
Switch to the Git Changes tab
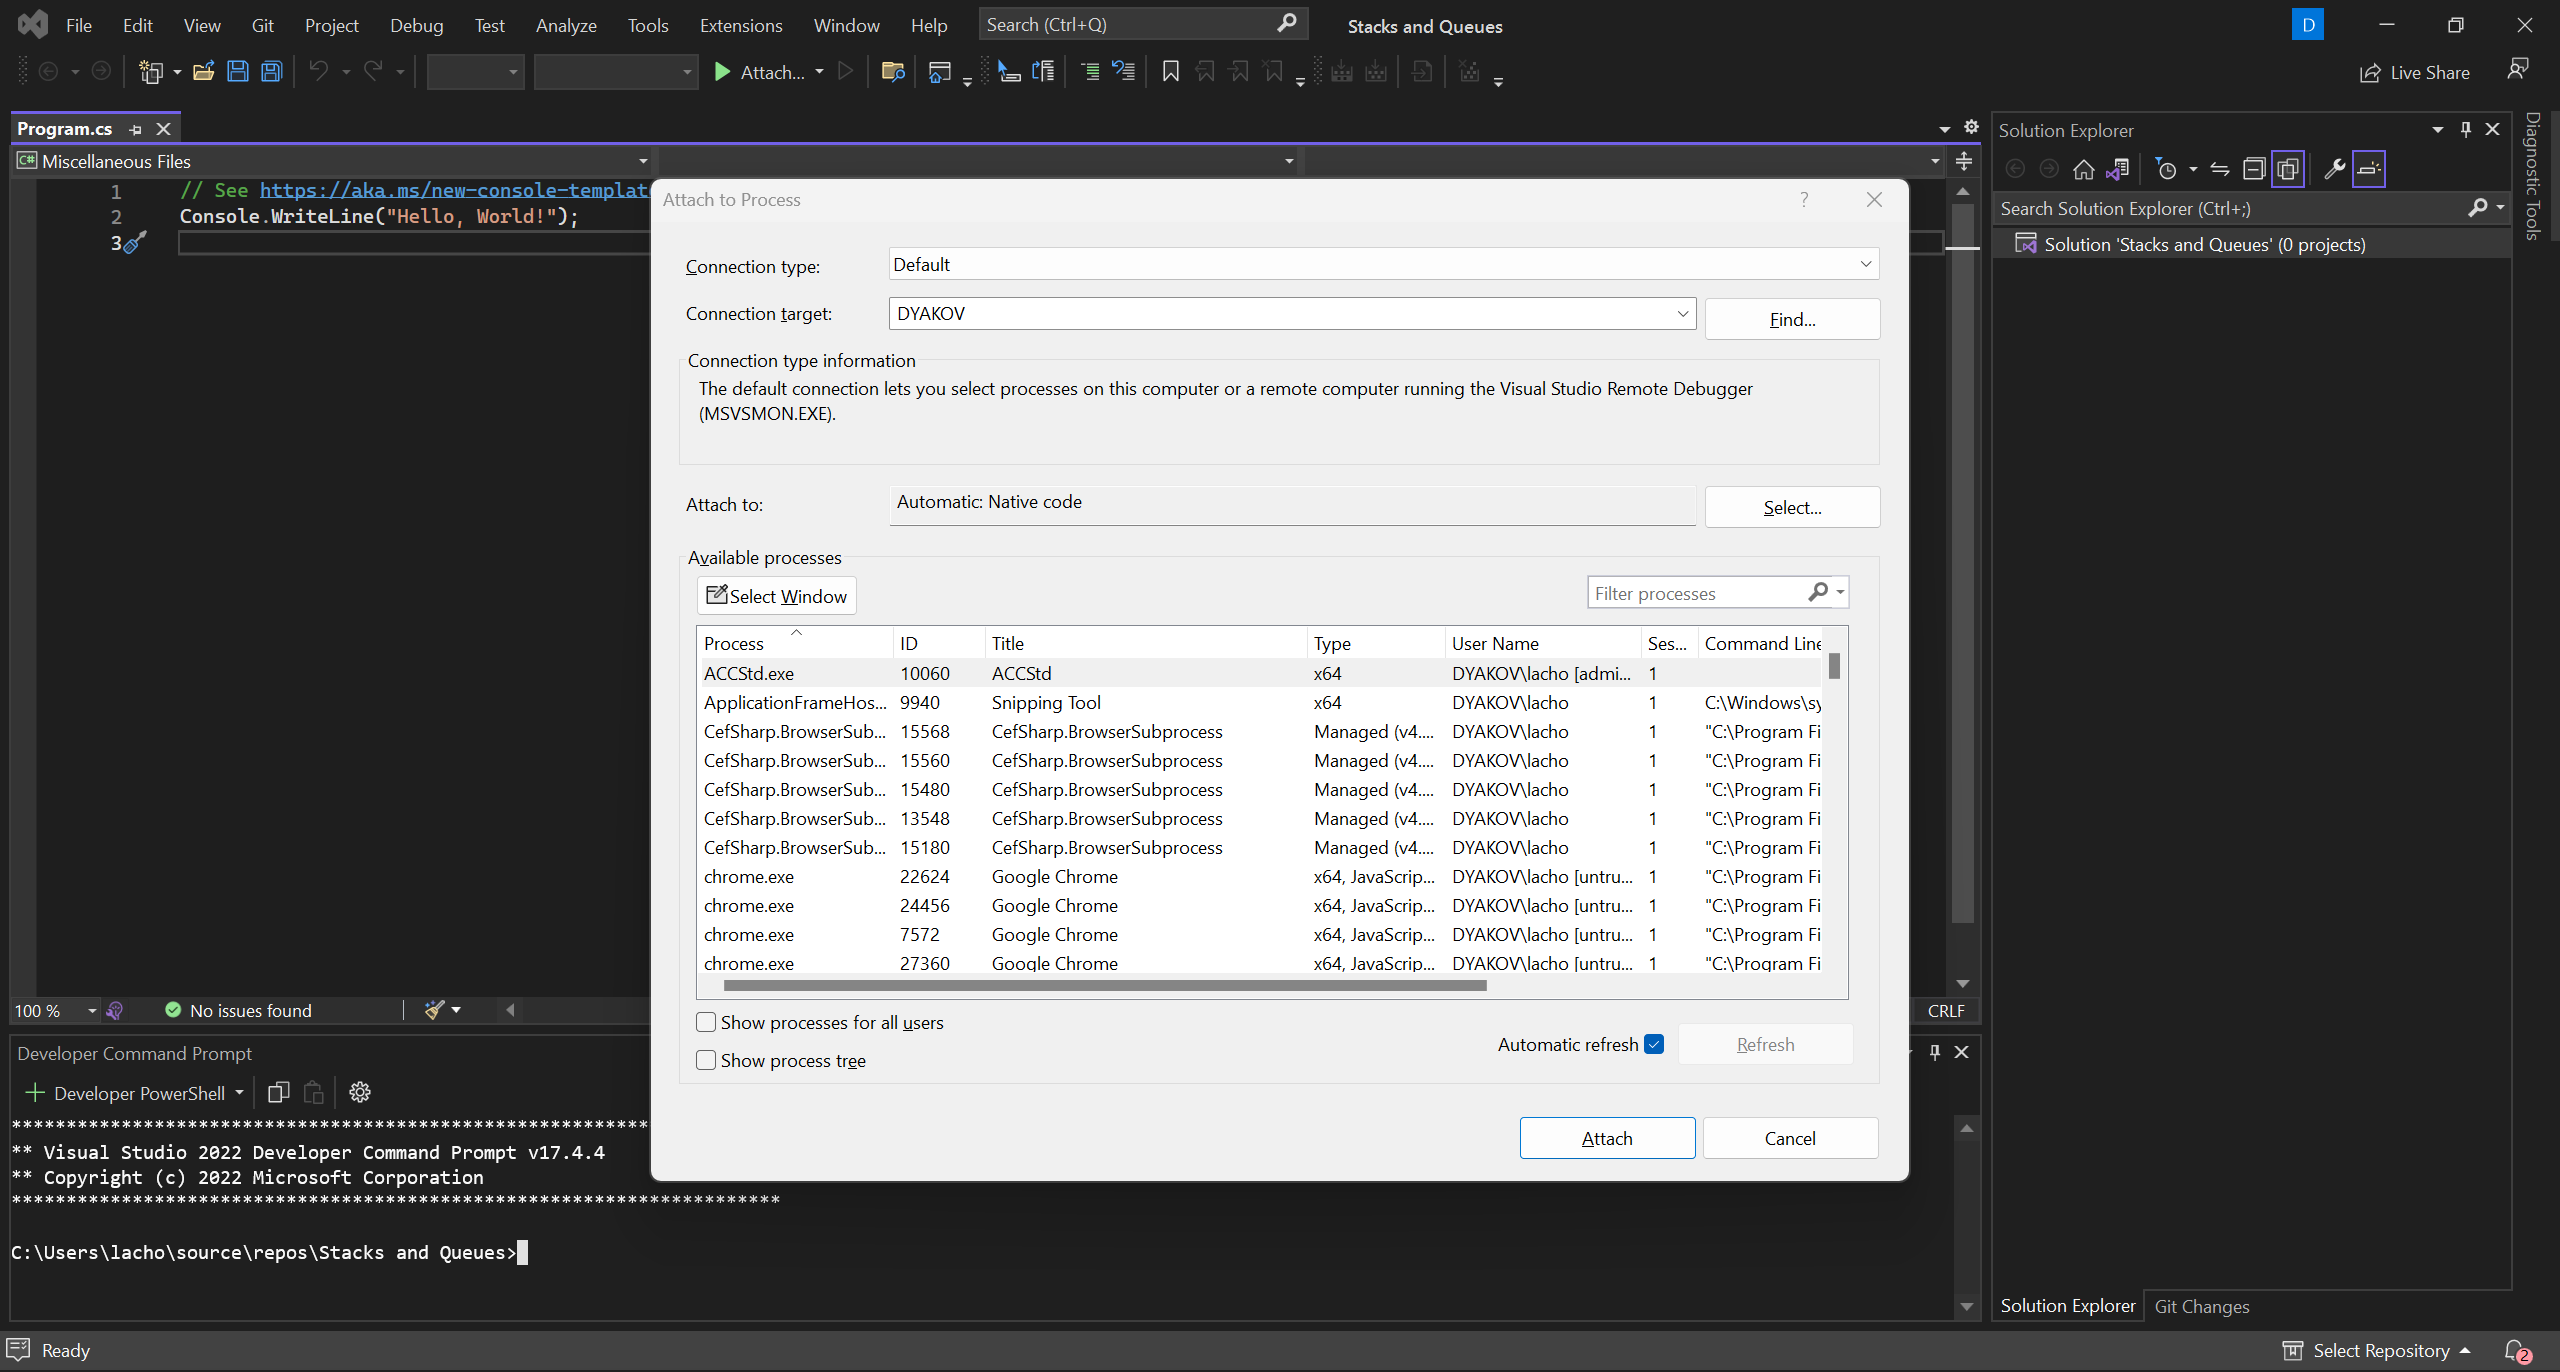2201,1306
